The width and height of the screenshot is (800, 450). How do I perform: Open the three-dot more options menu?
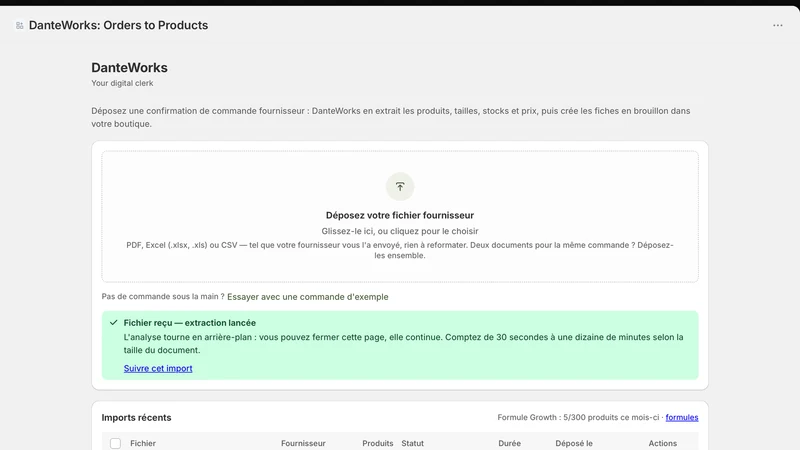point(777,25)
